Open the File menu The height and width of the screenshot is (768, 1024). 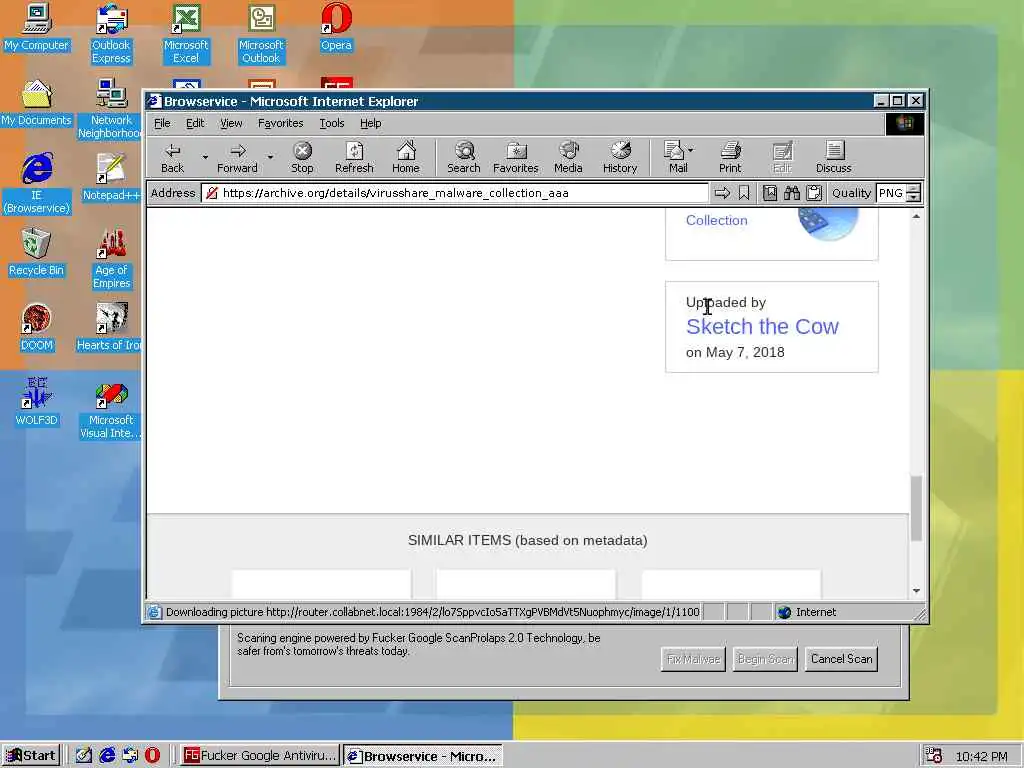(x=162, y=123)
